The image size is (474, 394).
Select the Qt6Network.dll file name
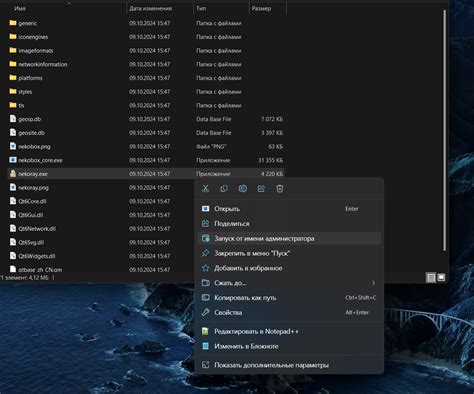point(37,229)
